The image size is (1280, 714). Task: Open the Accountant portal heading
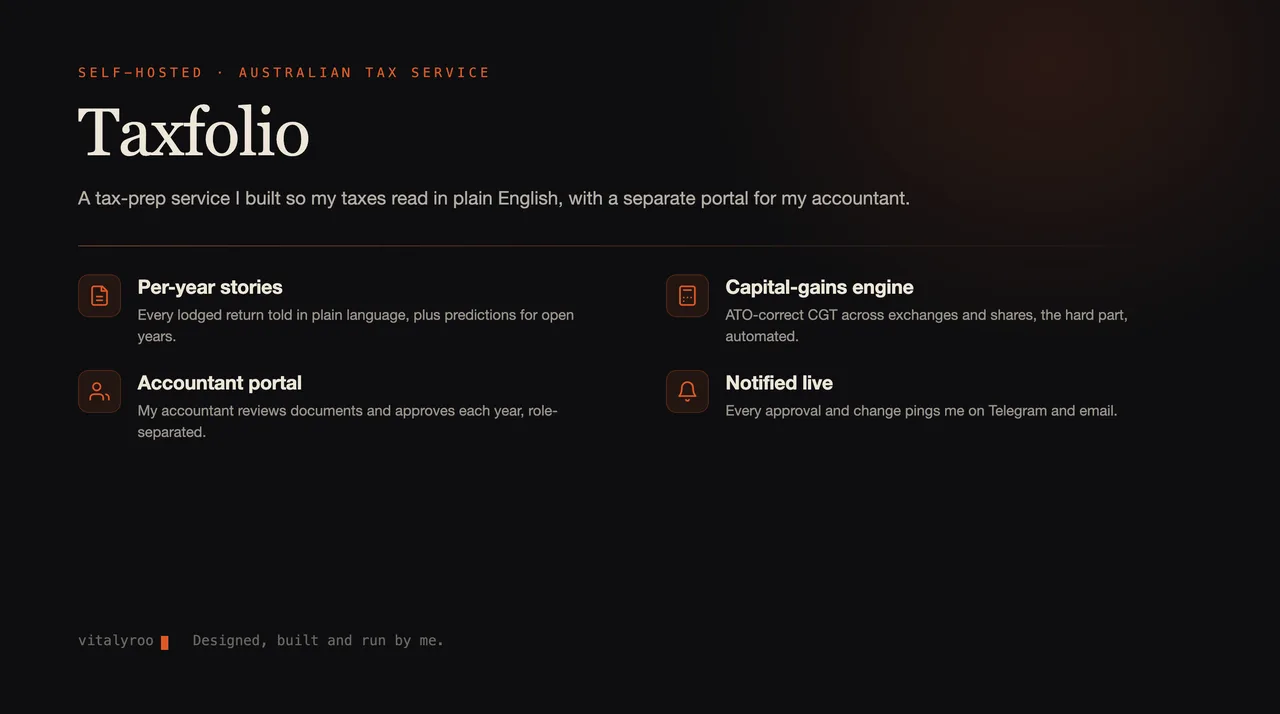[x=219, y=383]
